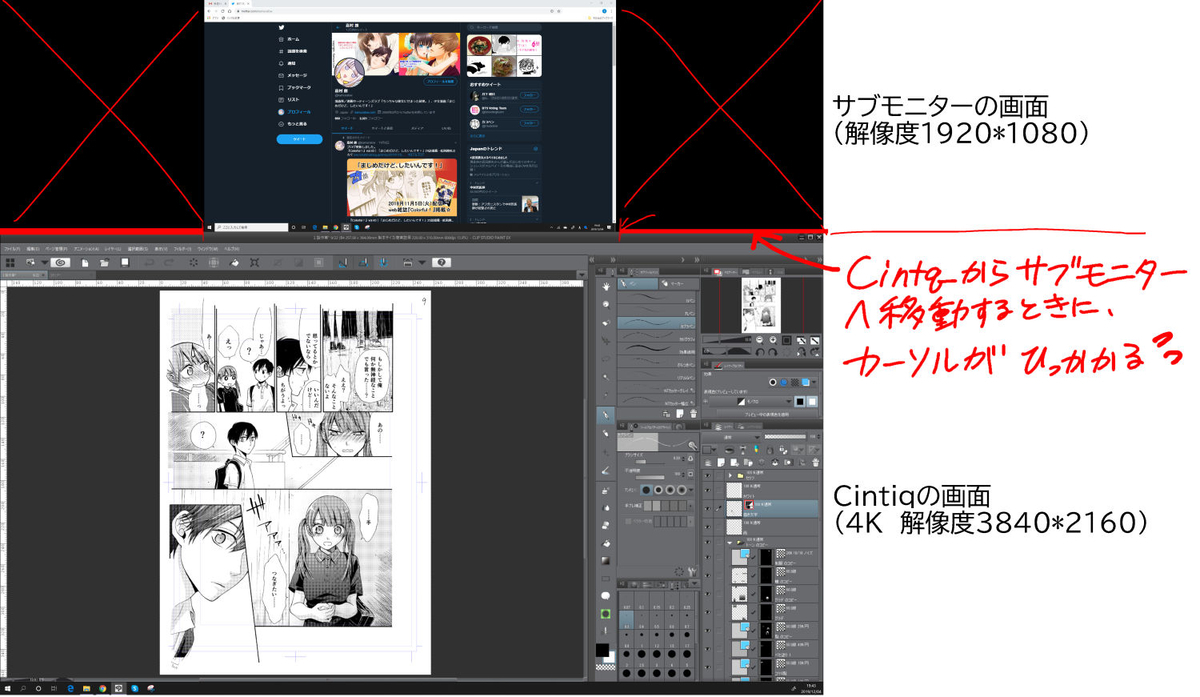The image size is (1200, 697).
Task: Click brush size slider in Tool Property
Action: pyautogui.click(x=648, y=463)
